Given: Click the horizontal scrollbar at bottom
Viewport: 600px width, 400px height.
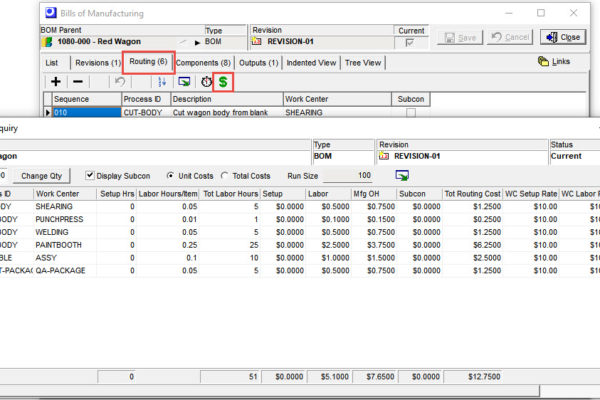Looking at the screenshot, I should (269, 391).
